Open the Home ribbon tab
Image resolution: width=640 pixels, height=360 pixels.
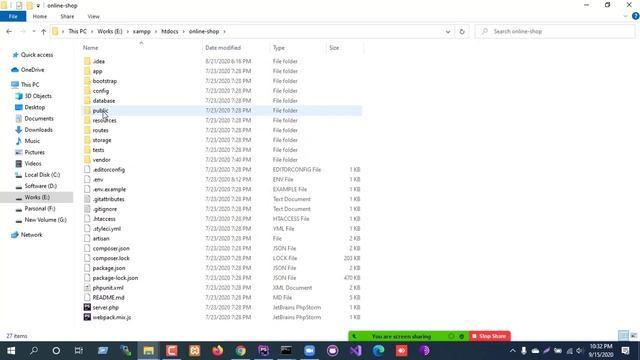[x=40, y=16]
